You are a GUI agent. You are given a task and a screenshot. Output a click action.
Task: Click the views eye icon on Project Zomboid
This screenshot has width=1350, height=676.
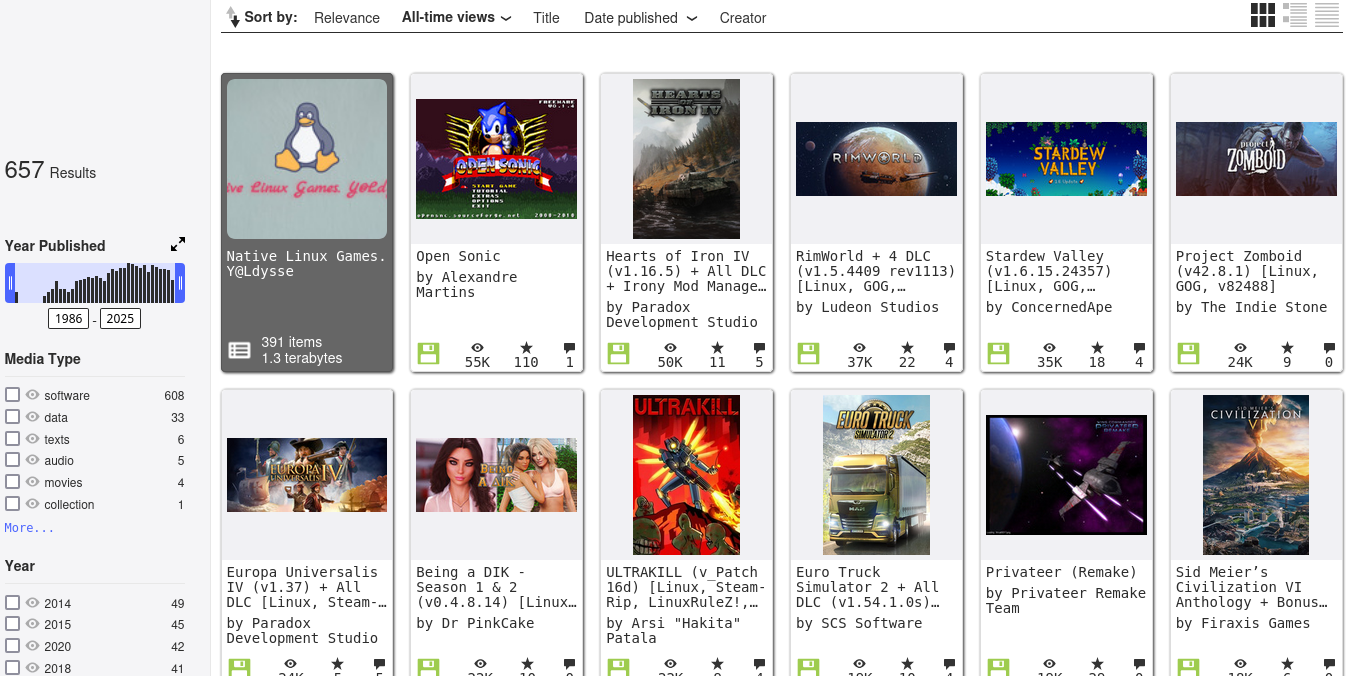[1239, 348]
